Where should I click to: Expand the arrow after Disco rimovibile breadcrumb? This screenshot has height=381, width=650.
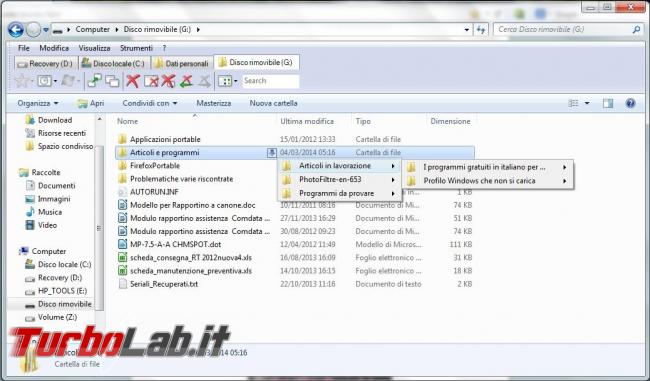coord(198,30)
